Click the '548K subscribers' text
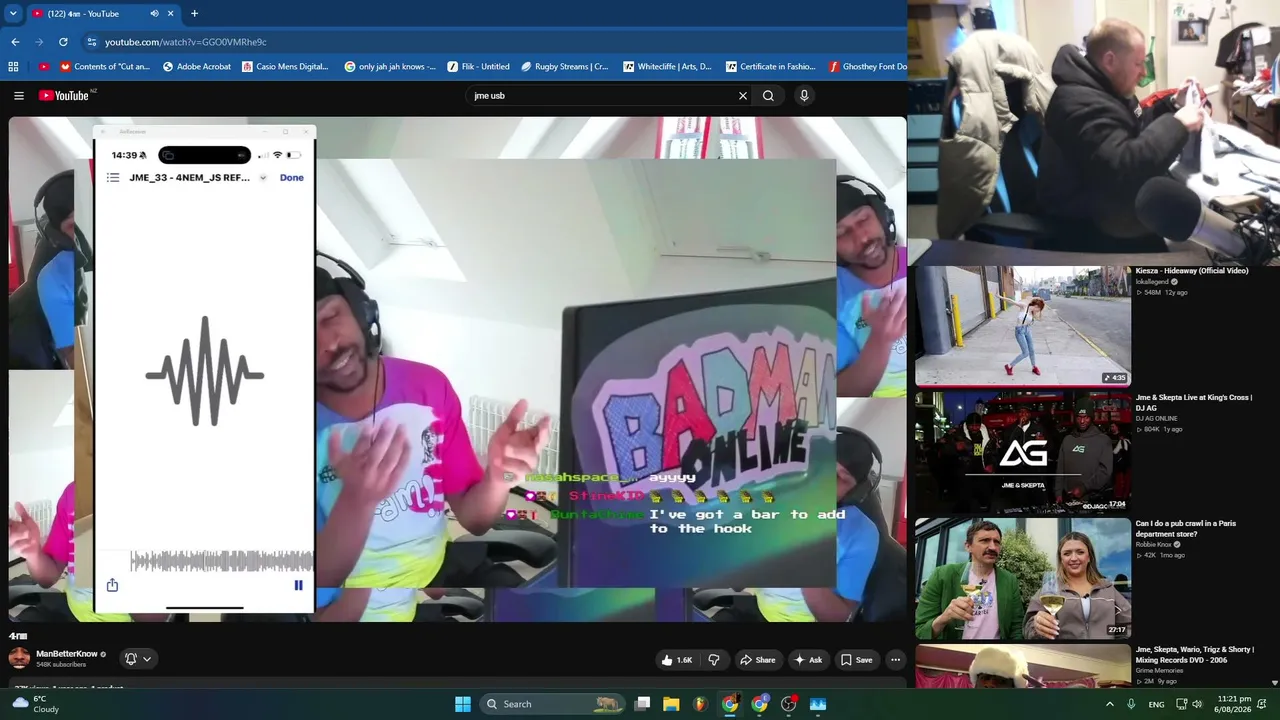This screenshot has width=1280, height=720. point(61,665)
